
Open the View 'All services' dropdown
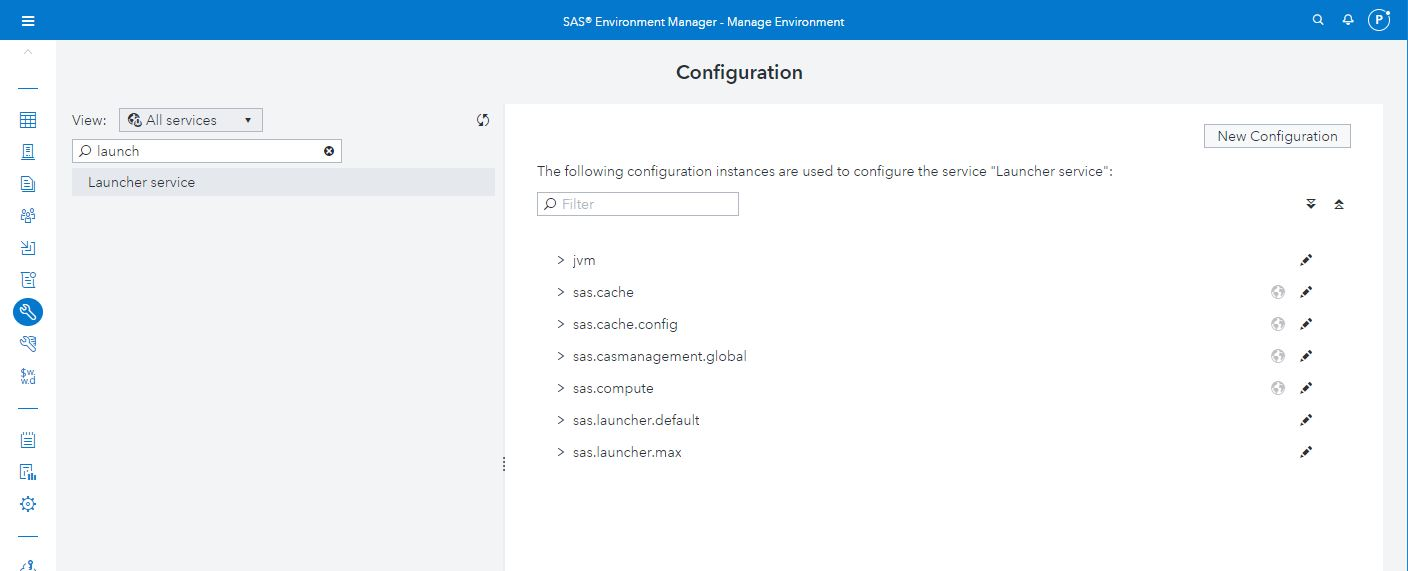click(x=191, y=120)
